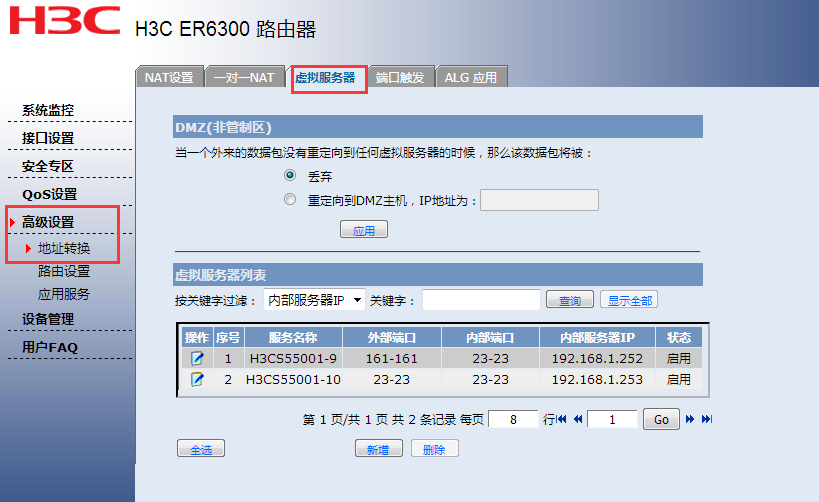Click the 全选 button

tap(201, 448)
